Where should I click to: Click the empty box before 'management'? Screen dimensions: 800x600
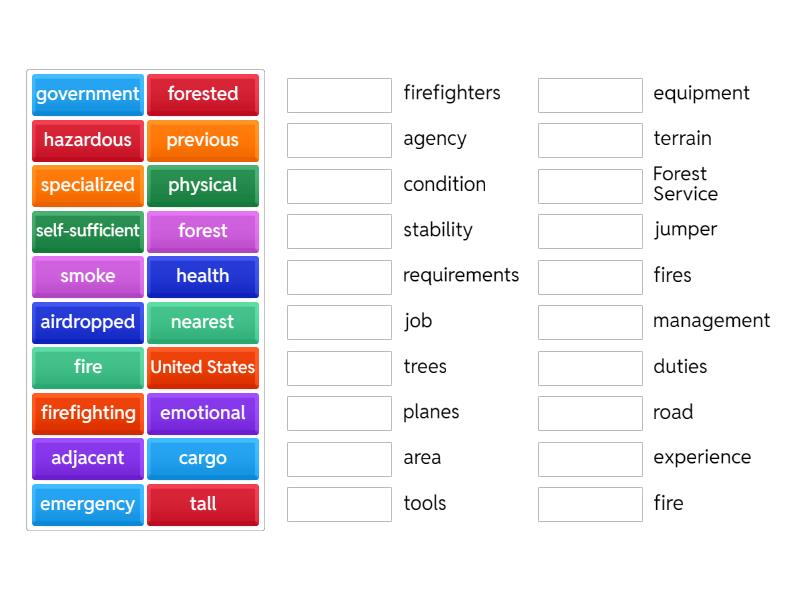(590, 322)
